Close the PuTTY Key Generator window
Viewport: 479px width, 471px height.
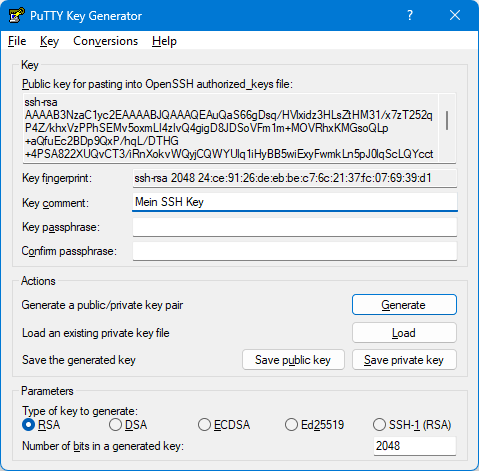coord(455,15)
